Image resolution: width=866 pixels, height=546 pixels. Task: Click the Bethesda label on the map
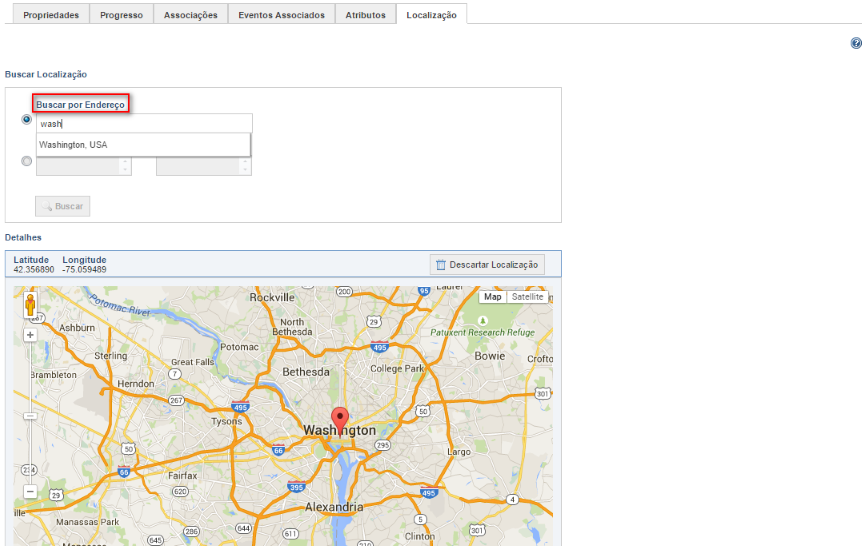[306, 372]
